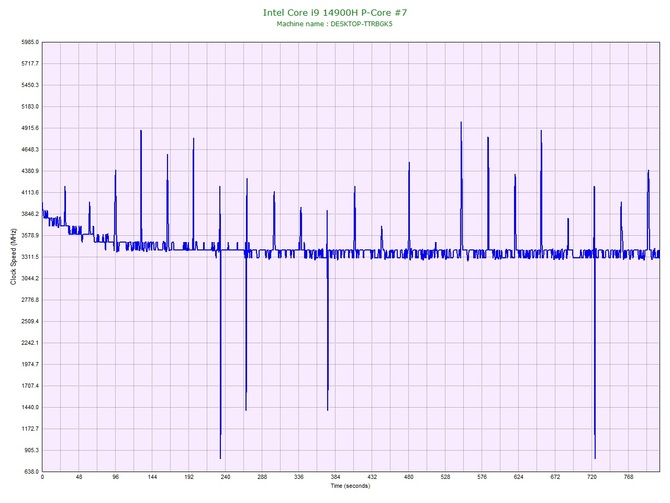670x503 pixels.
Task: Click the y-axis value 5717.7
Action: coord(30,64)
